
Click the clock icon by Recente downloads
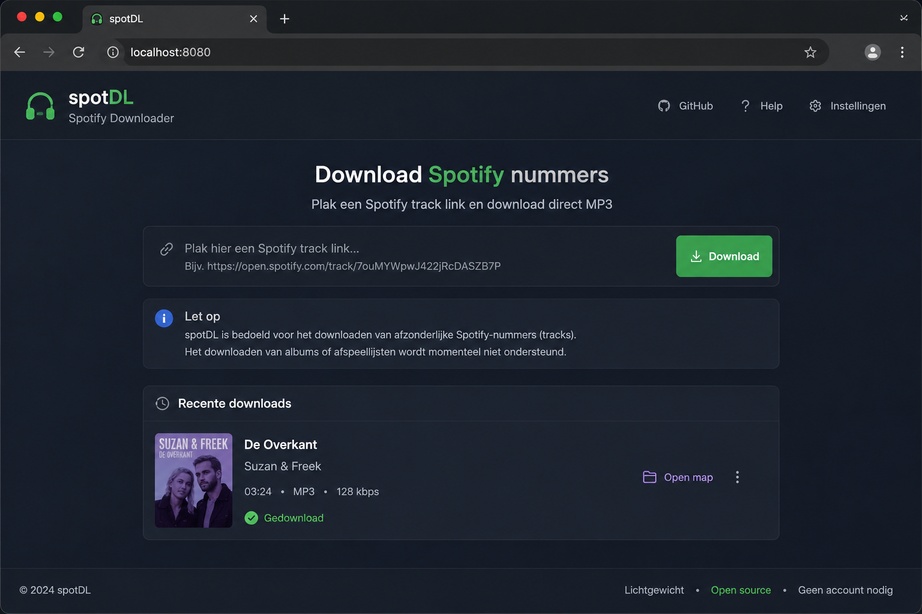pos(162,403)
